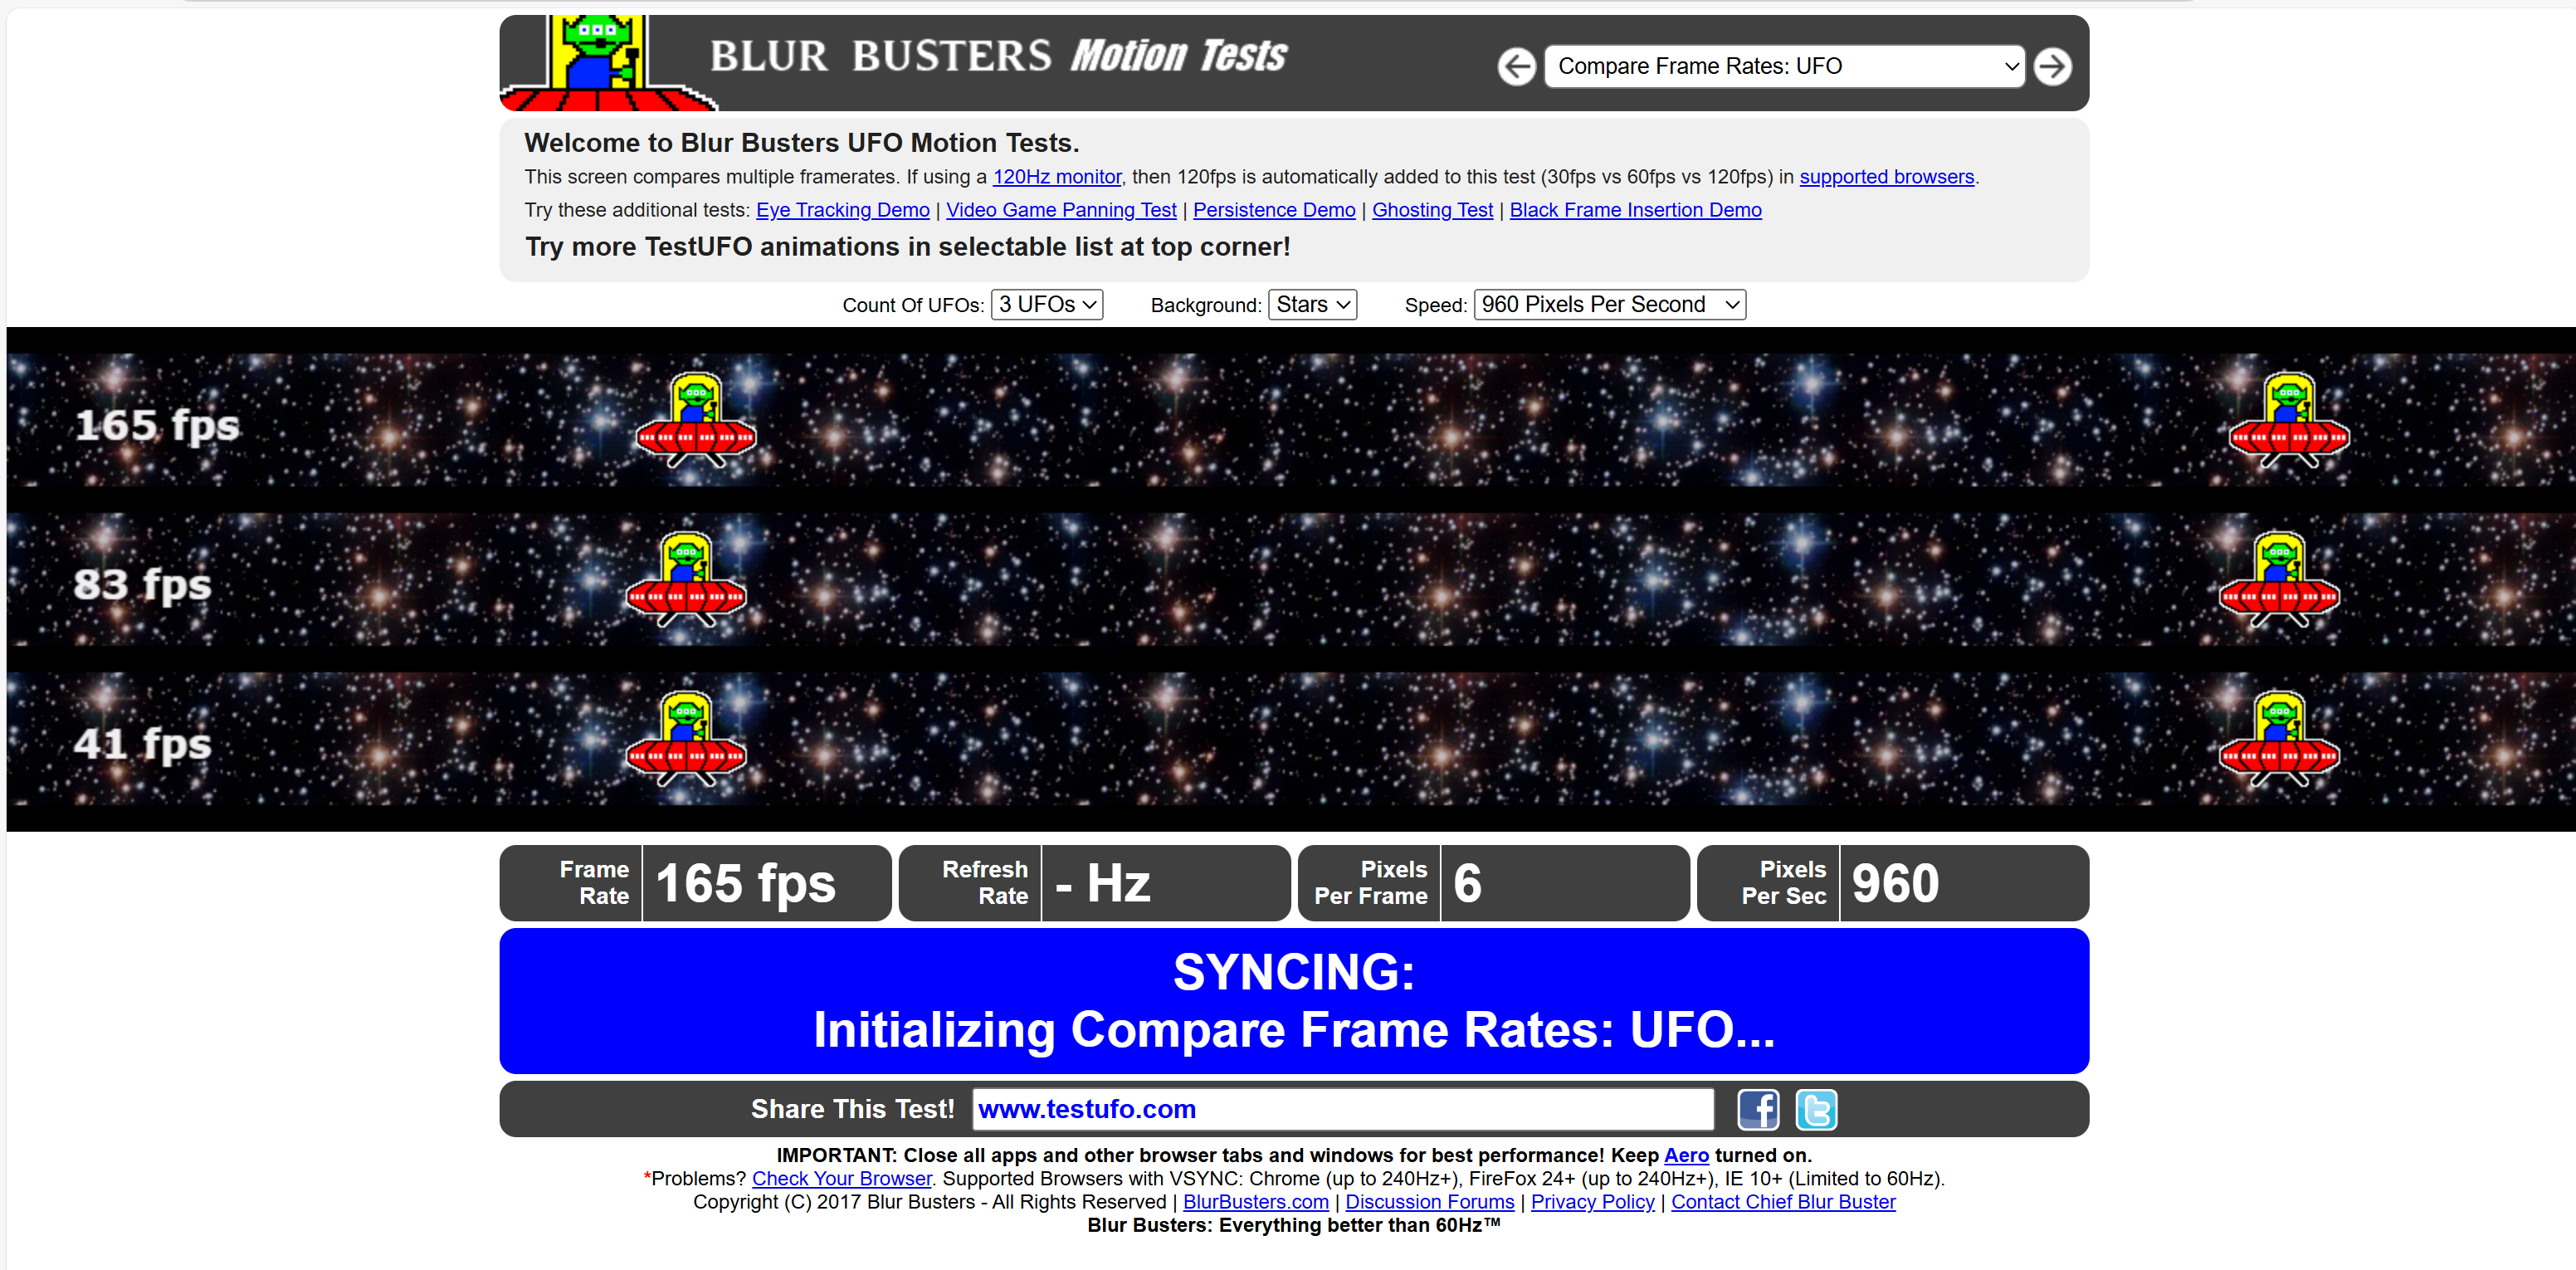Click the 41 fps lane label
The width and height of the screenshot is (2576, 1270).
pos(142,744)
